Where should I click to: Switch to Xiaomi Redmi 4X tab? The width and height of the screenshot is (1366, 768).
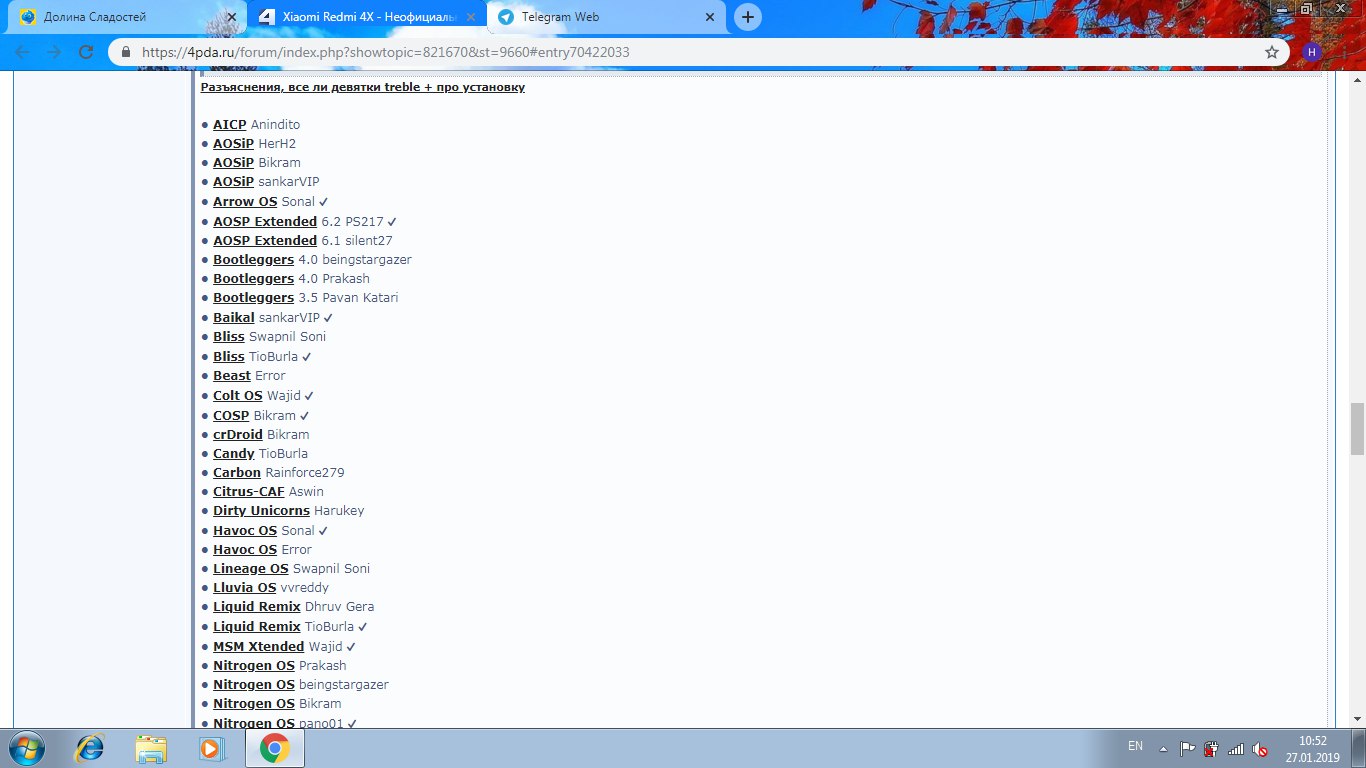click(x=367, y=17)
